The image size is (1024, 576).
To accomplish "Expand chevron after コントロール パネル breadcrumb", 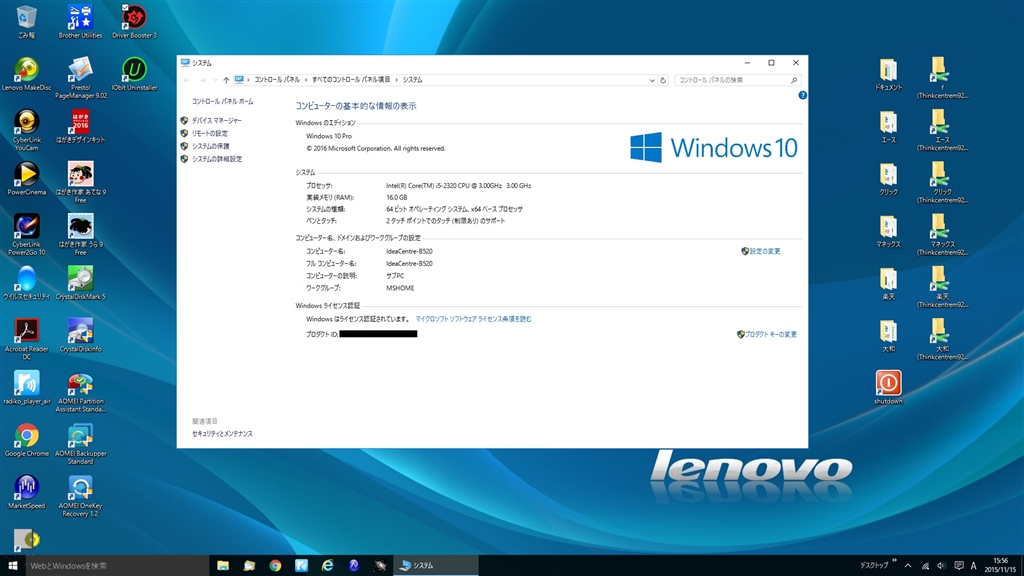I will coord(306,80).
